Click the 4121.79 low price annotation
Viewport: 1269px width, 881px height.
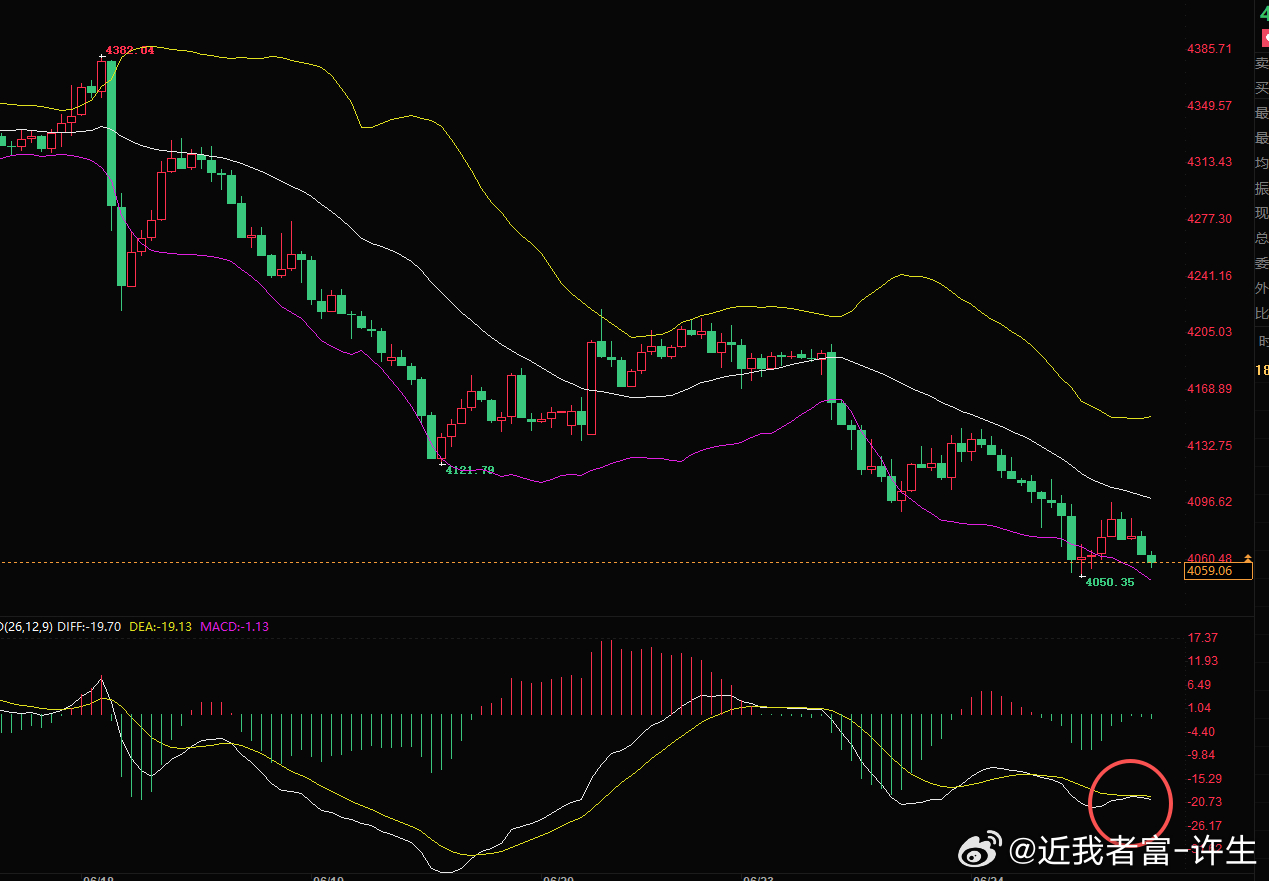click(x=470, y=469)
